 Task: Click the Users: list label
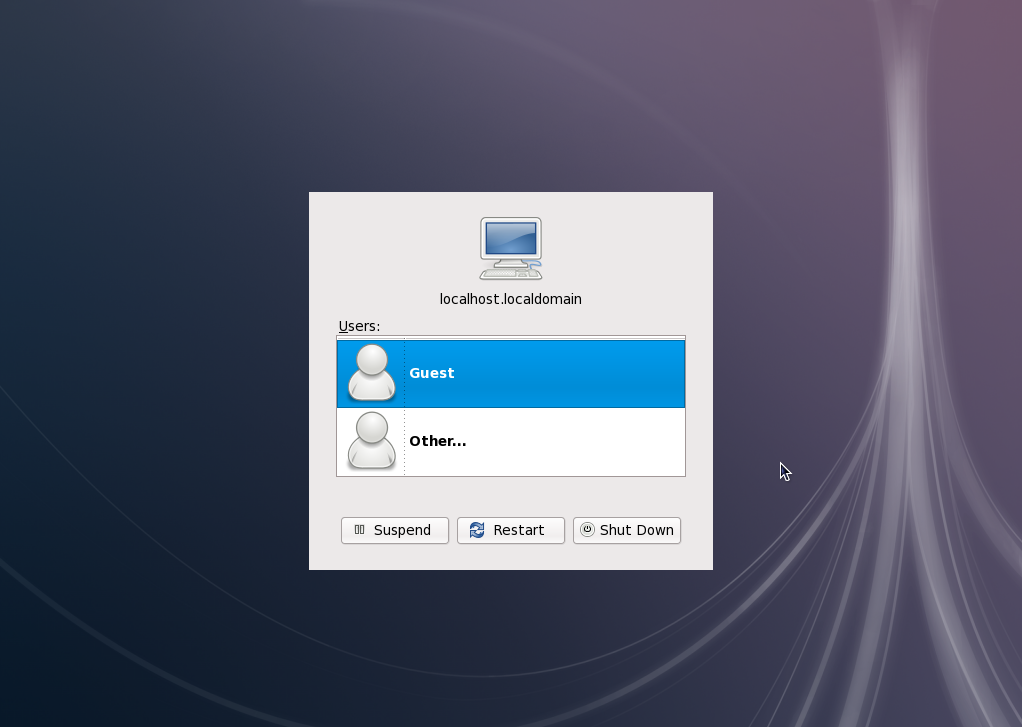359,326
